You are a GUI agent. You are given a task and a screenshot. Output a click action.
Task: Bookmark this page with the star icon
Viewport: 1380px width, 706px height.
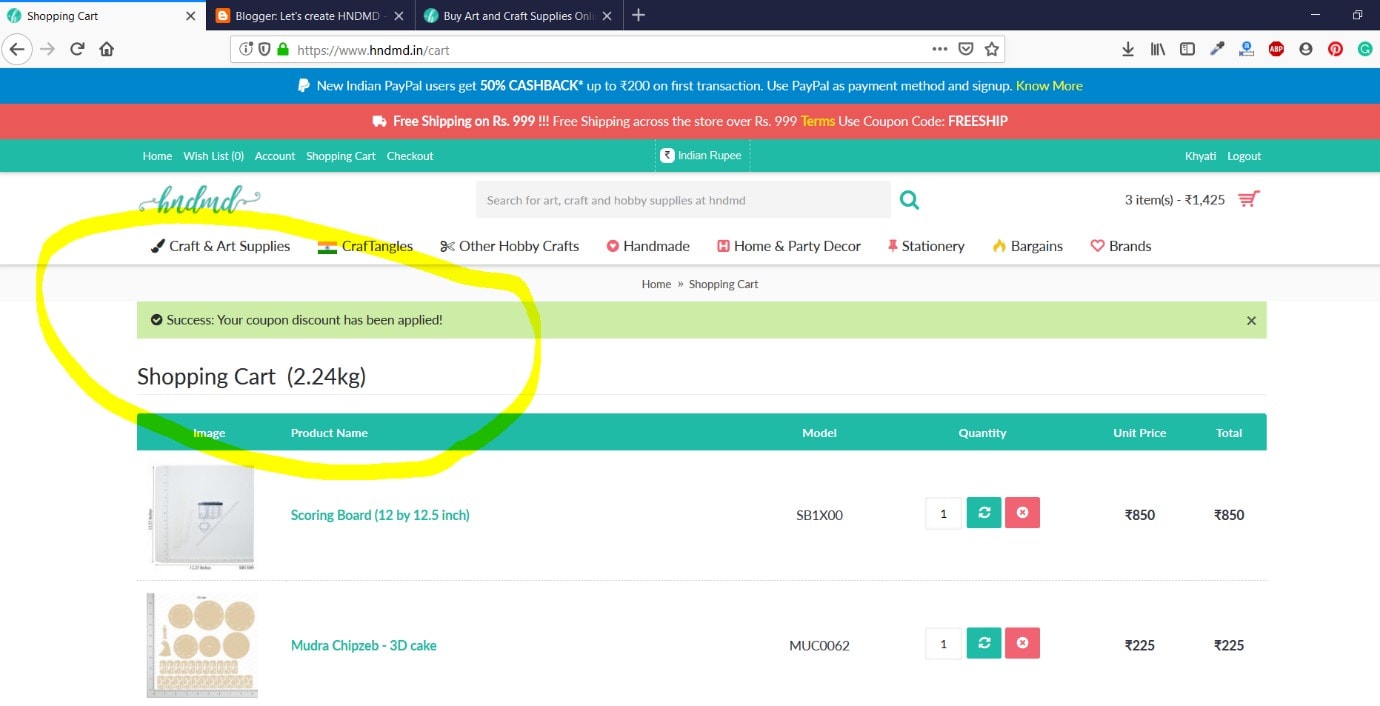tap(992, 49)
